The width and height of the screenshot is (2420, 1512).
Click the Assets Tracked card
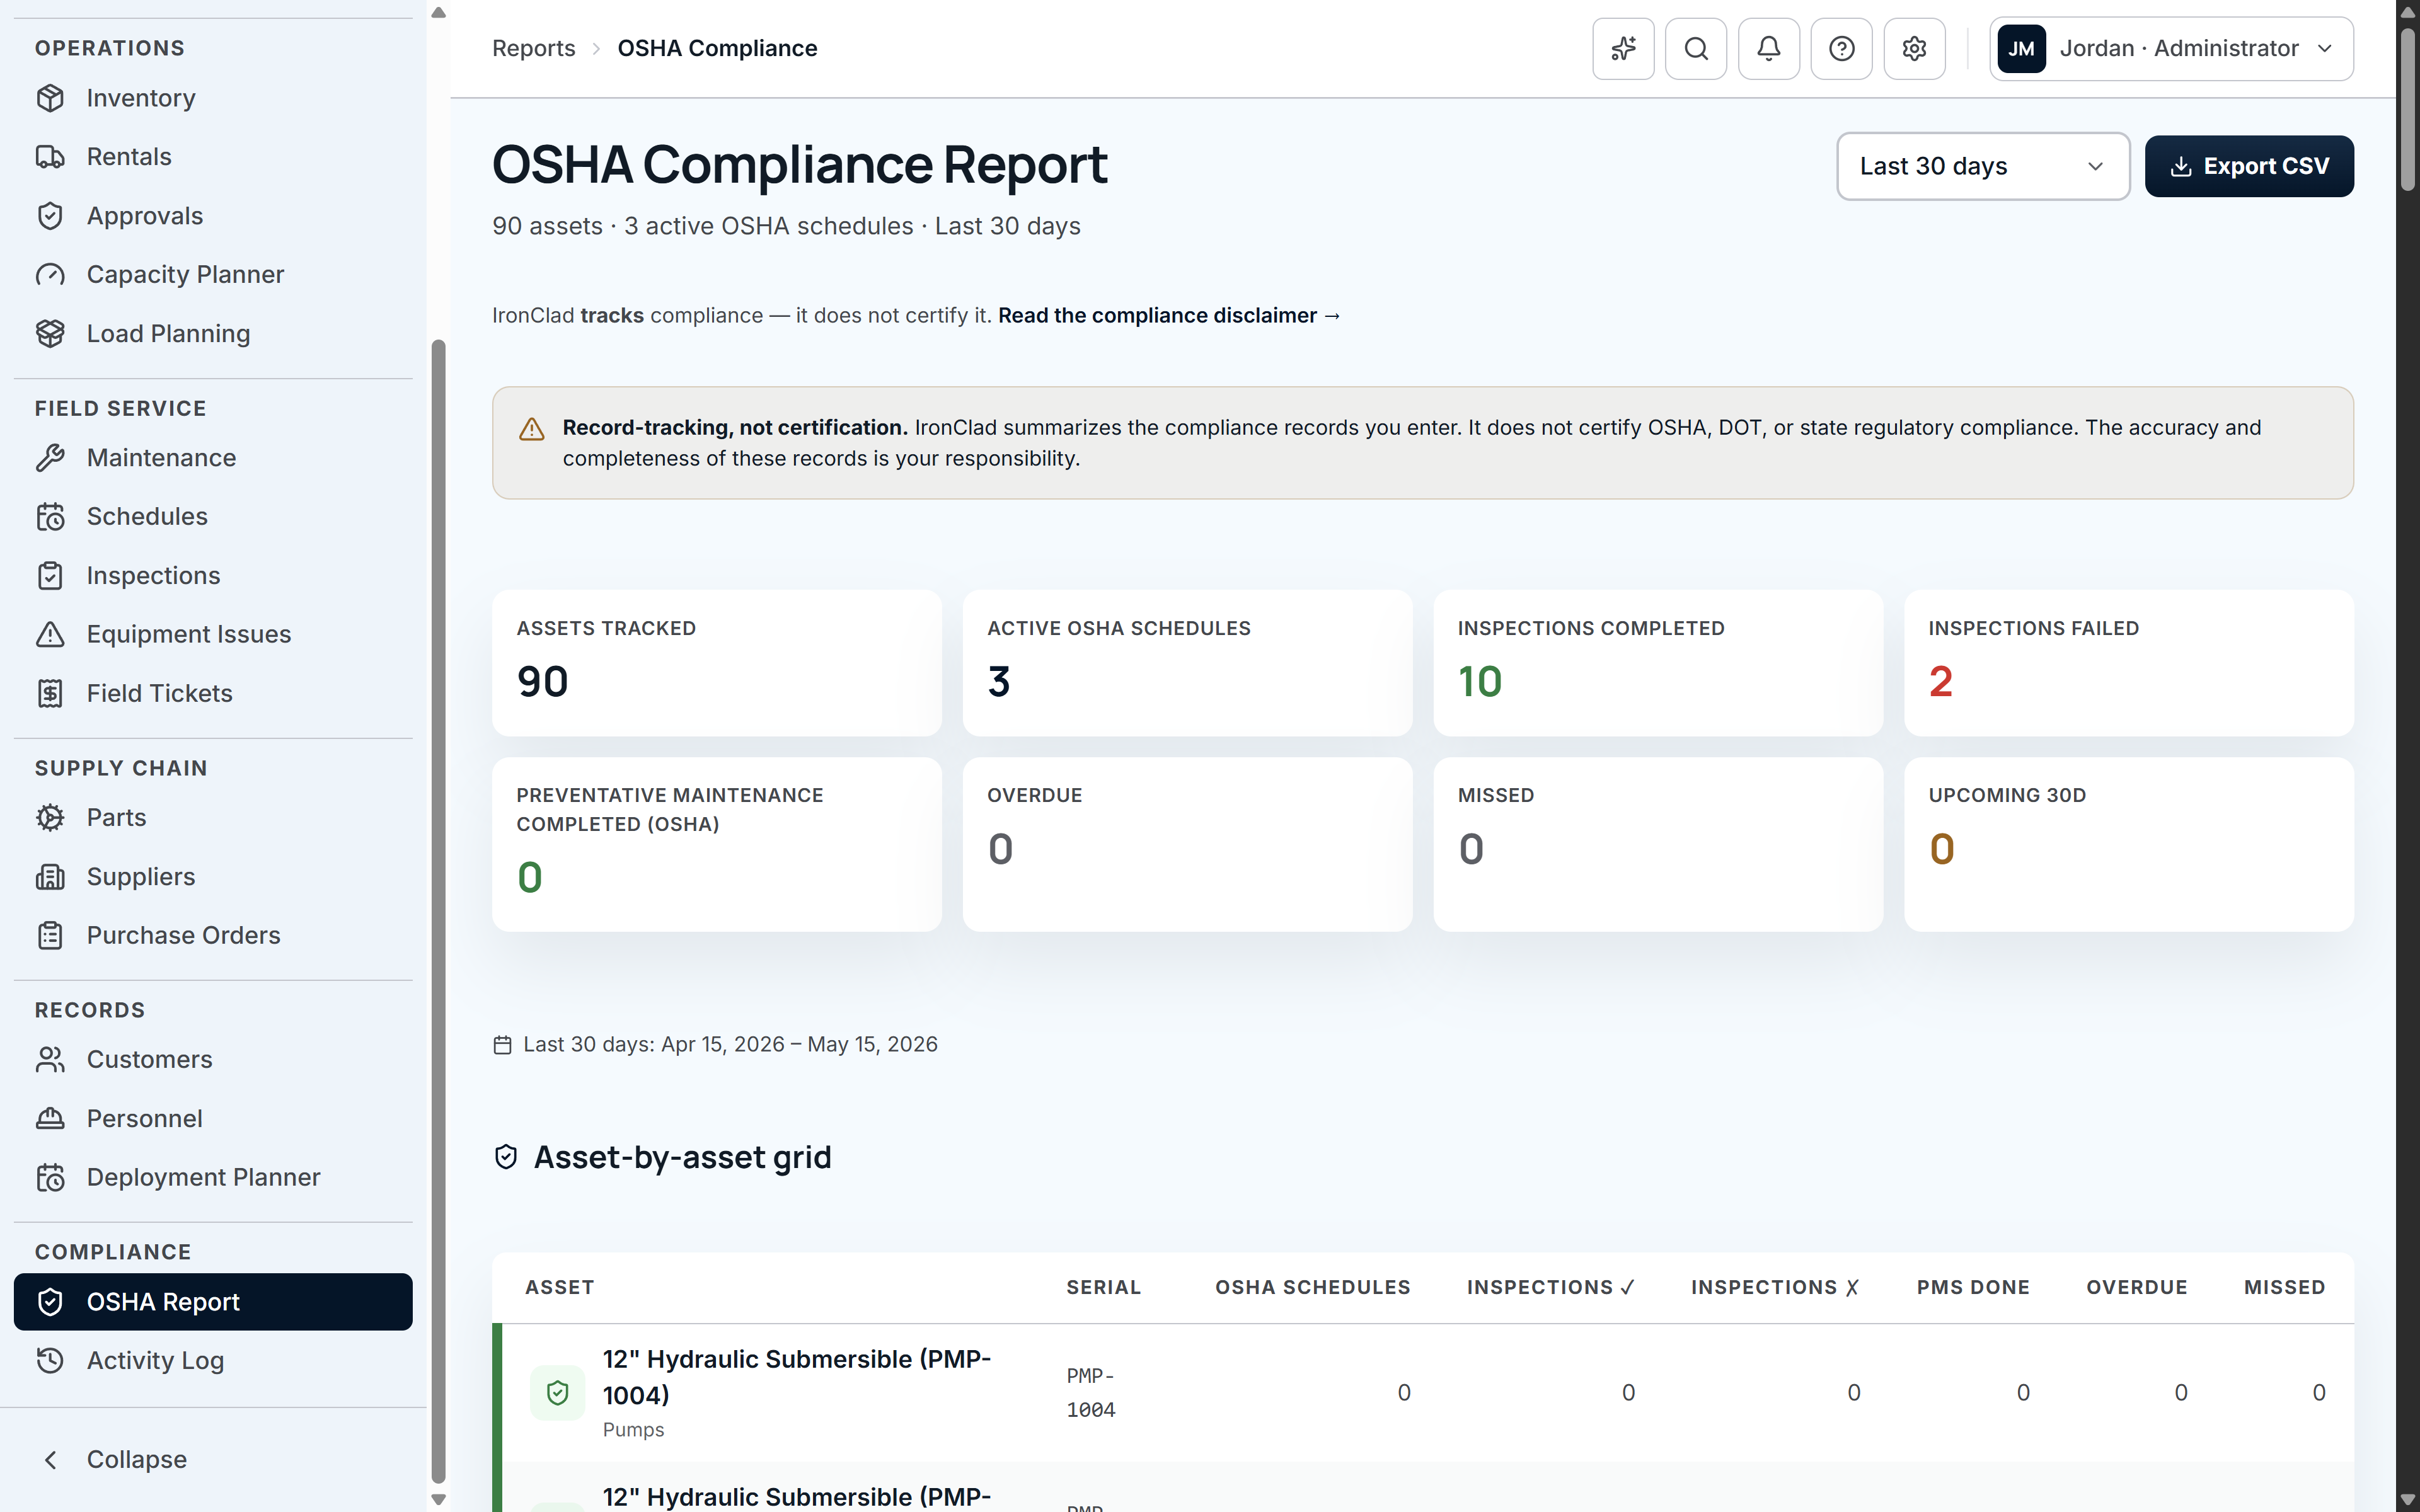(x=717, y=663)
